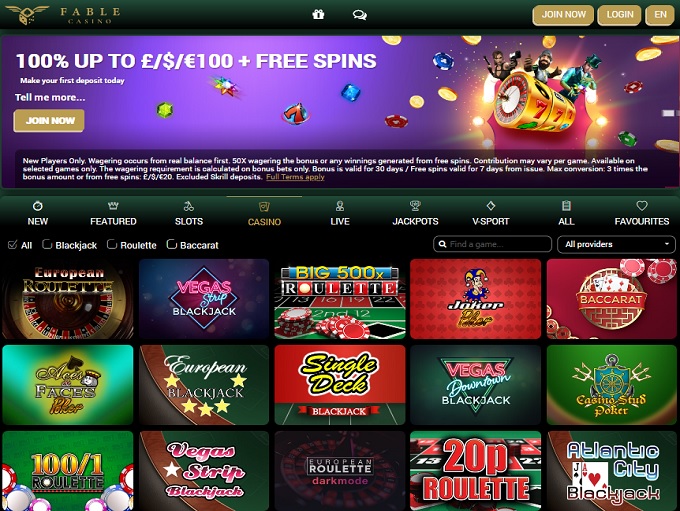Switch to the ALL games tab

point(566,213)
